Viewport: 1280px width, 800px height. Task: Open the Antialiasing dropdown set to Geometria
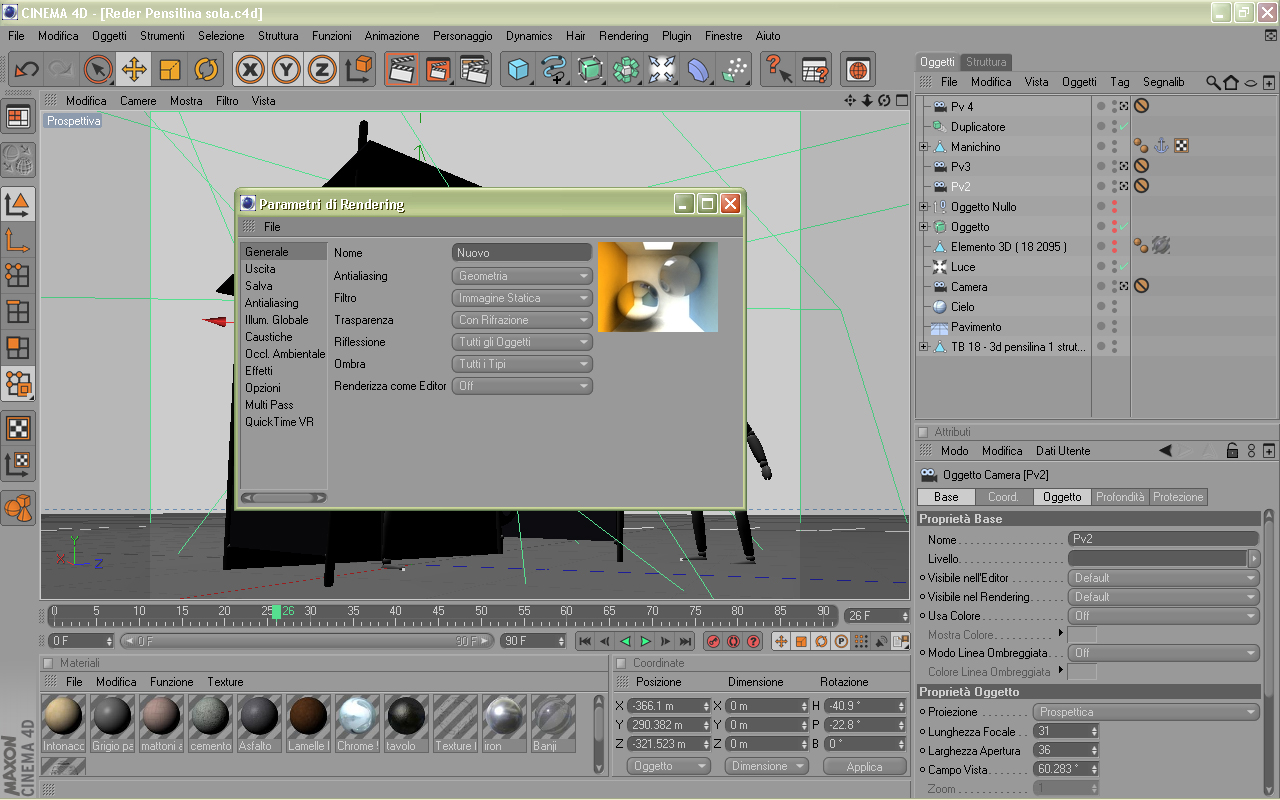pyautogui.click(x=522, y=276)
